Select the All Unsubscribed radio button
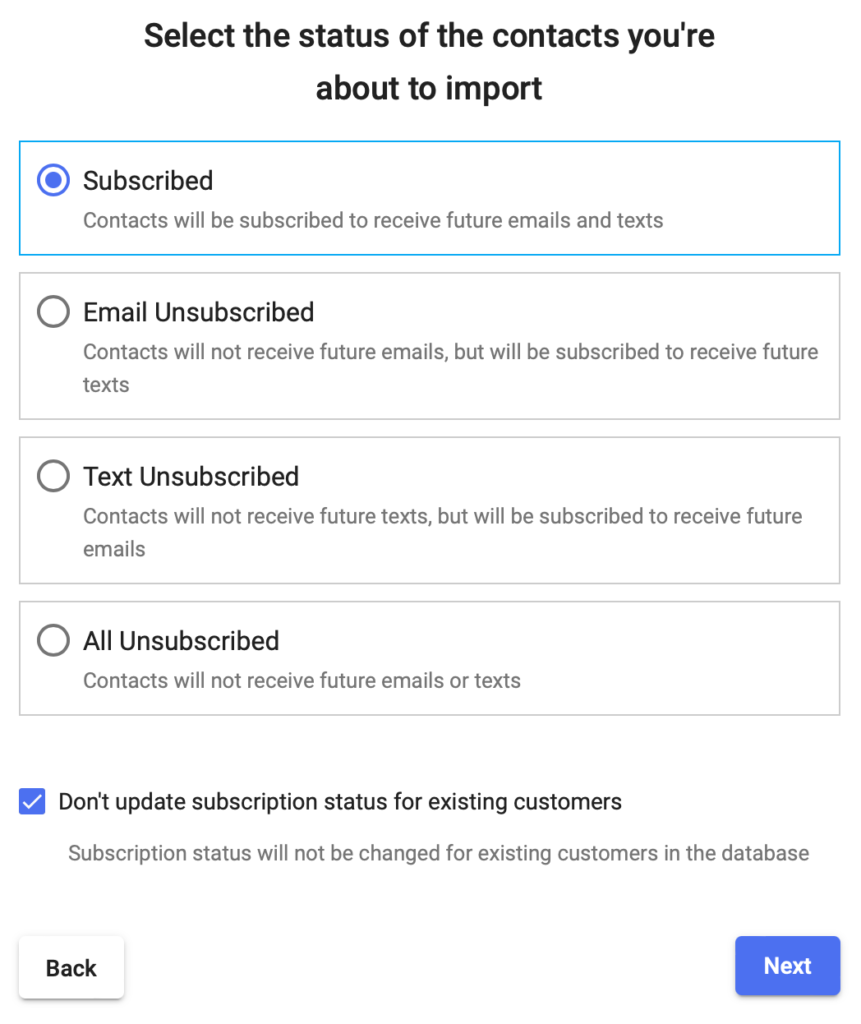861x1024 pixels. click(x=53, y=640)
